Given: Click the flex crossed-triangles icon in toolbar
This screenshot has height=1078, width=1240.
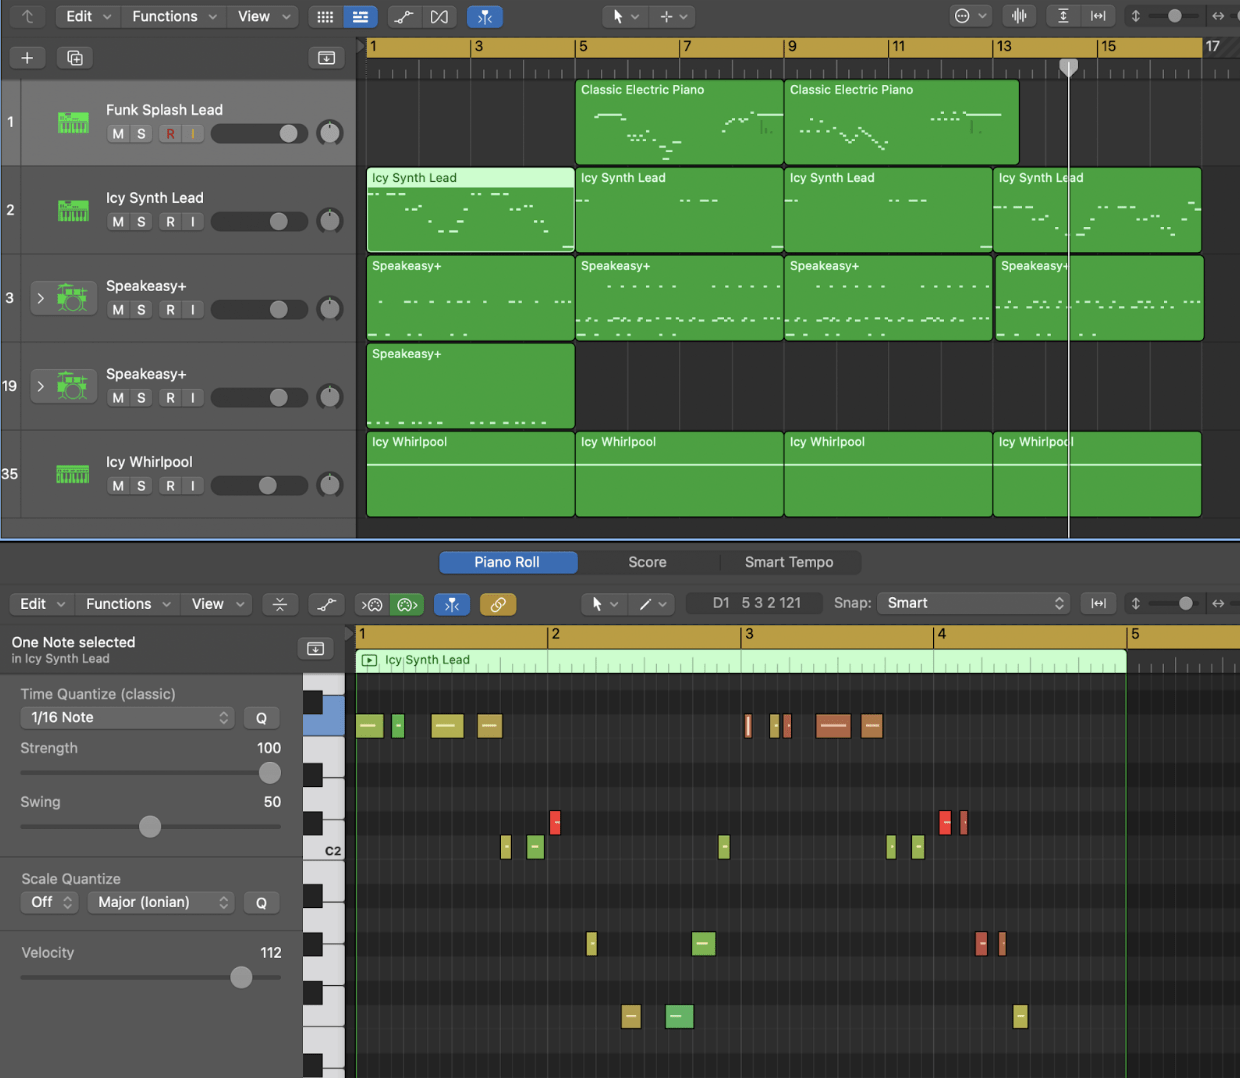Looking at the screenshot, I should click(439, 17).
